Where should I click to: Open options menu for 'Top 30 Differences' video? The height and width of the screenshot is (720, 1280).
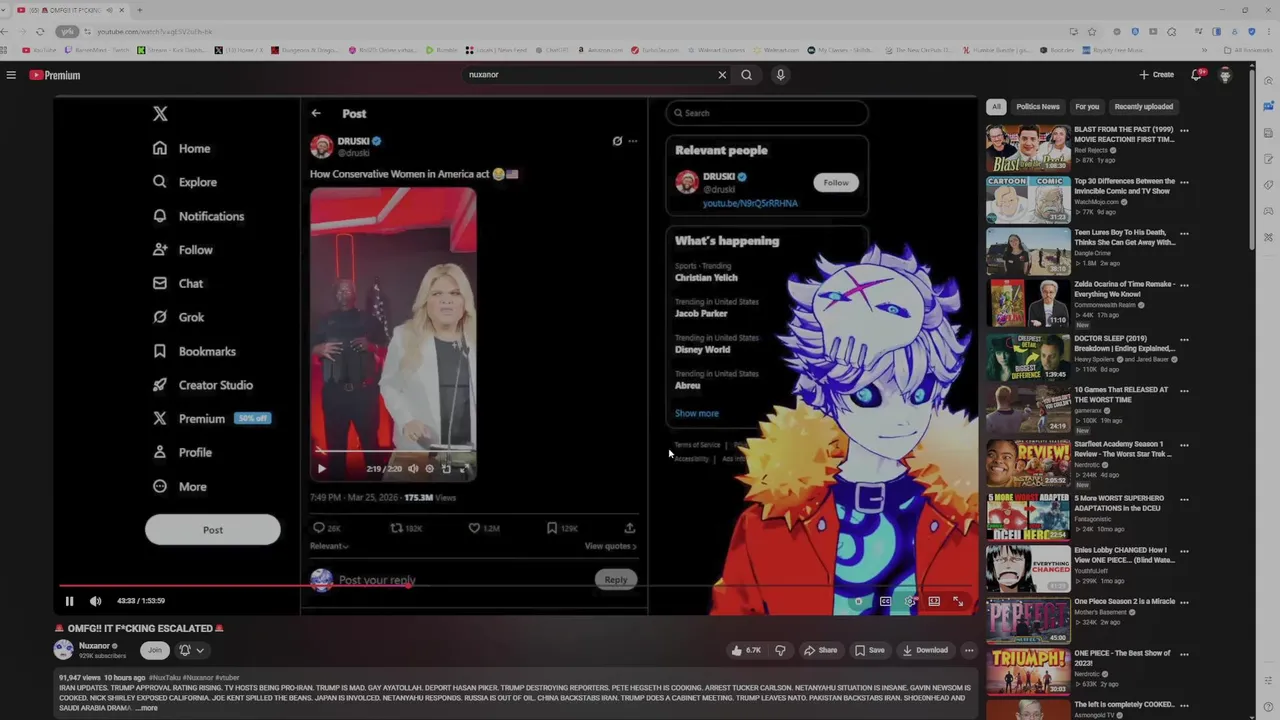[1184, 183]
